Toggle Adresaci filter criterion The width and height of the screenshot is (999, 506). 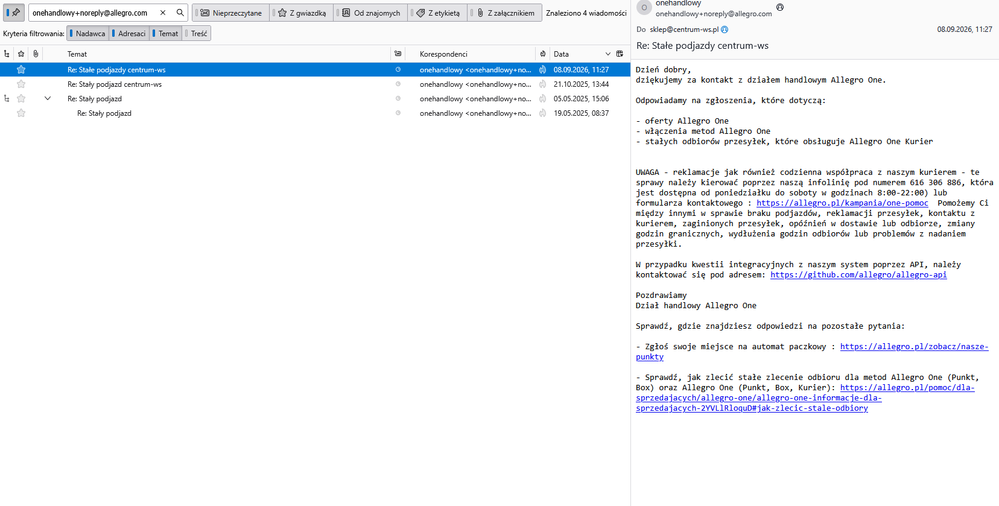click(129, 33)
